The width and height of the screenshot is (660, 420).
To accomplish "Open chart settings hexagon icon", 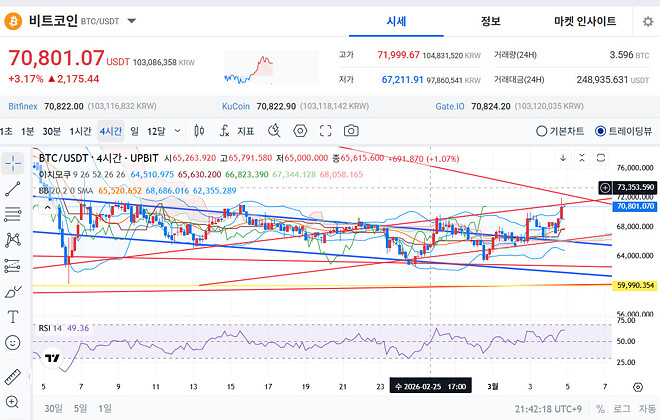I will (x=300, y=131).
